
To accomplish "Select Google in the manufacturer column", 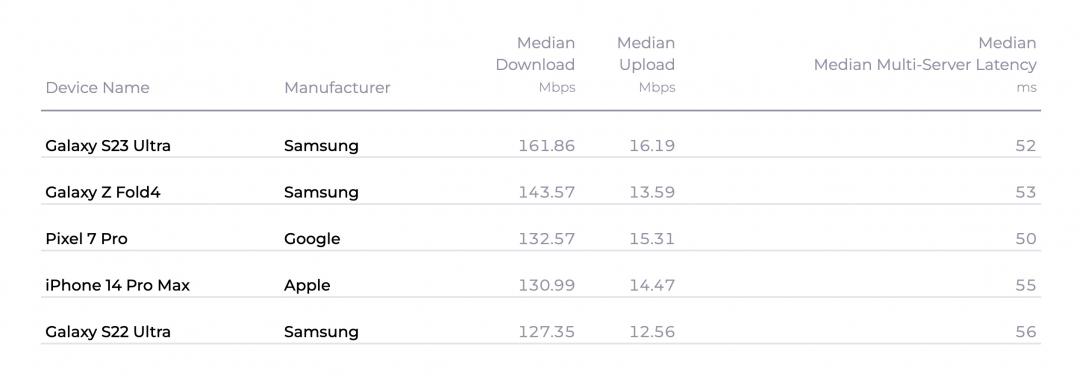I will pyautogui.click(x=312, y=239).
